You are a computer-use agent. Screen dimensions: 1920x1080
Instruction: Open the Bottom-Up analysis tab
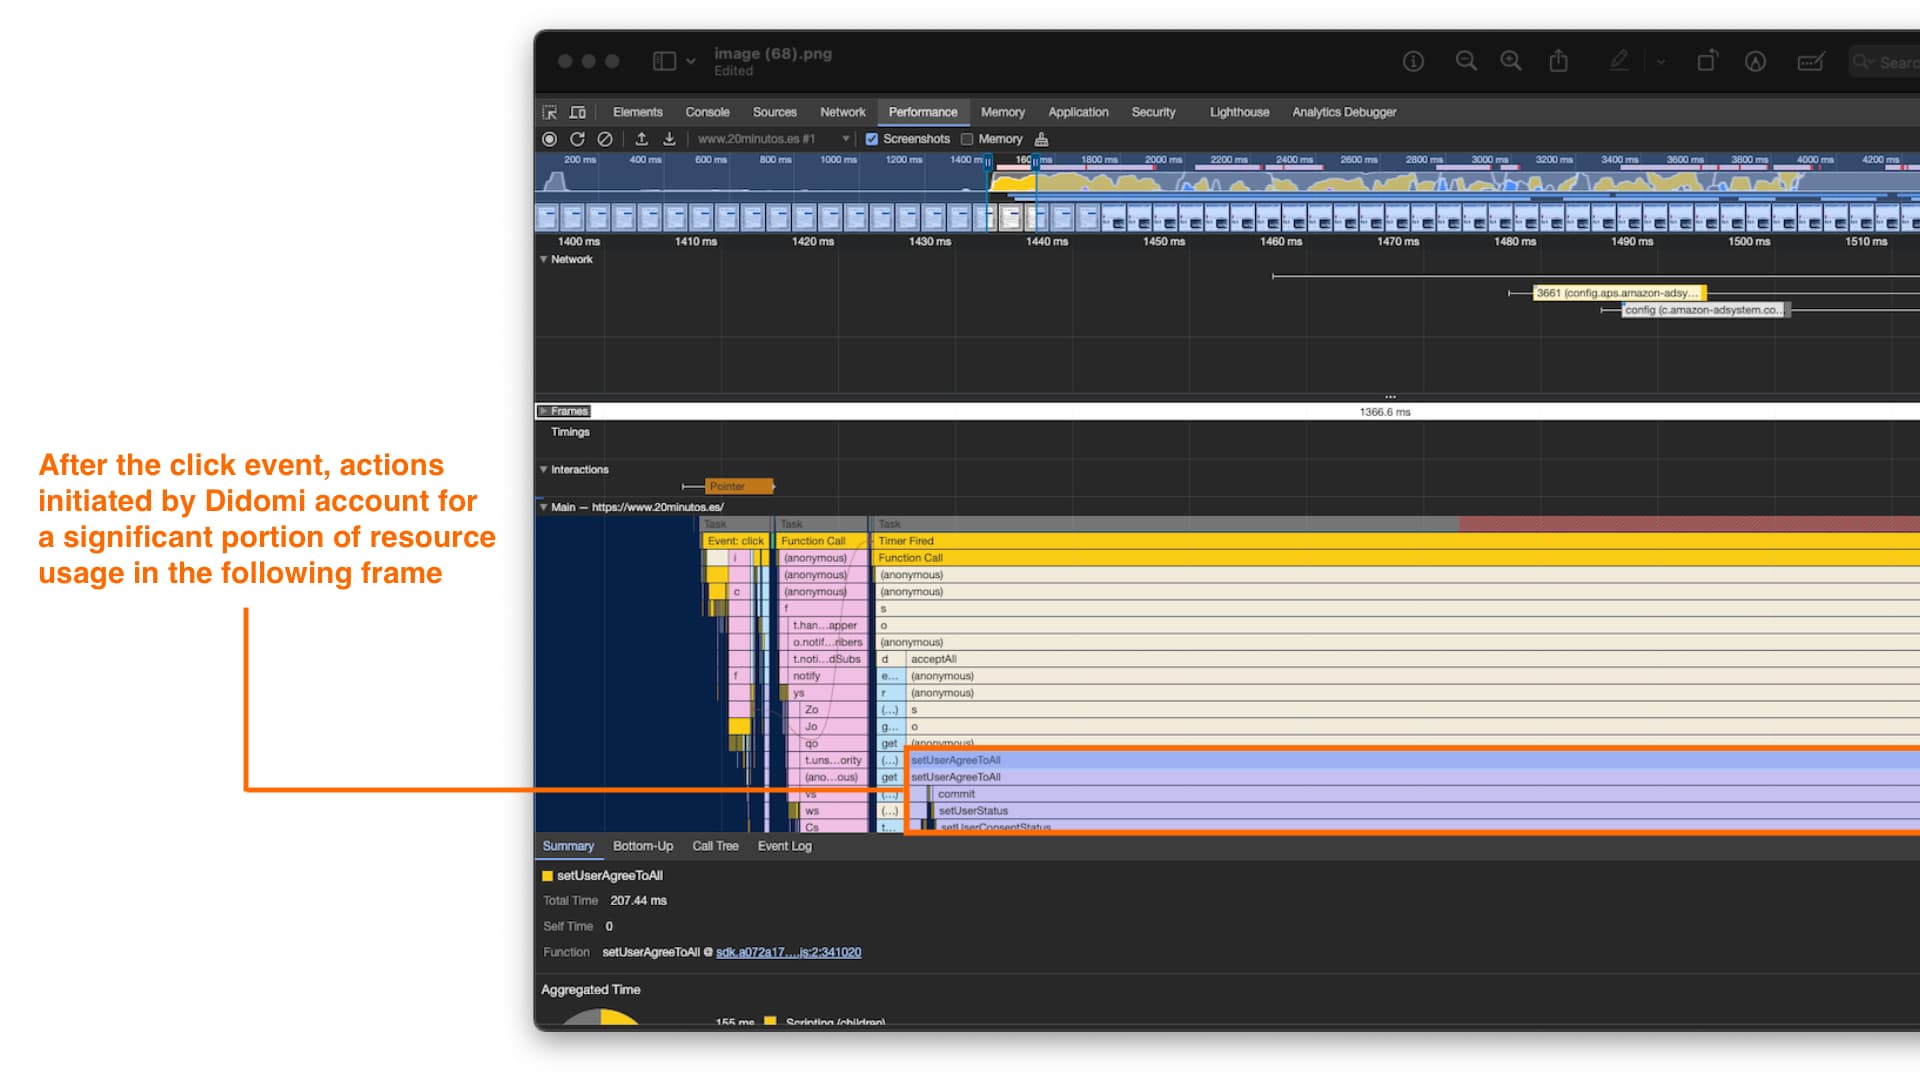(x=643, y=845)
